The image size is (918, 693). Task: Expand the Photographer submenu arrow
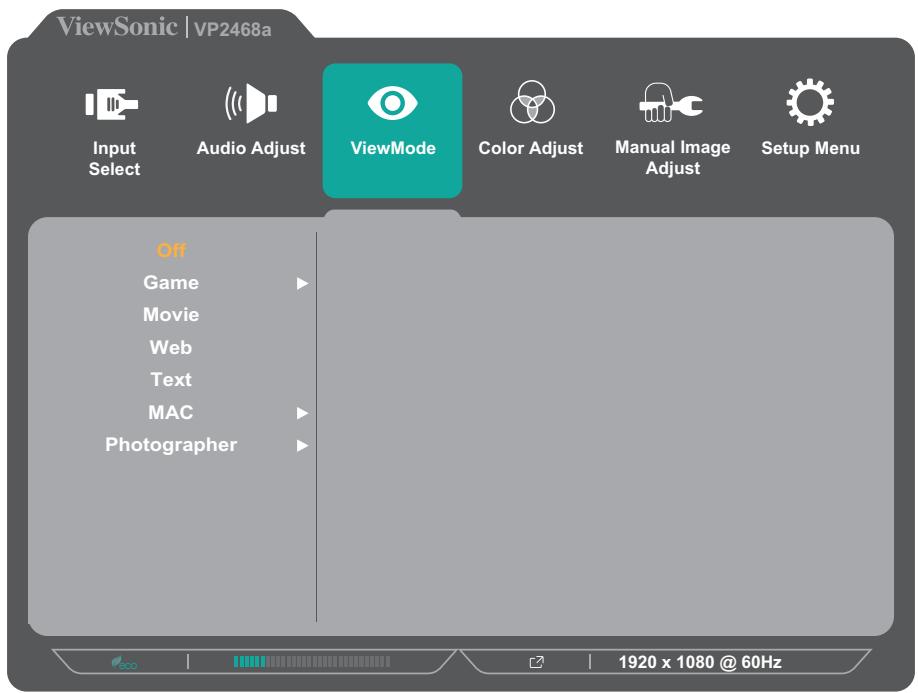tap(302, 446)
